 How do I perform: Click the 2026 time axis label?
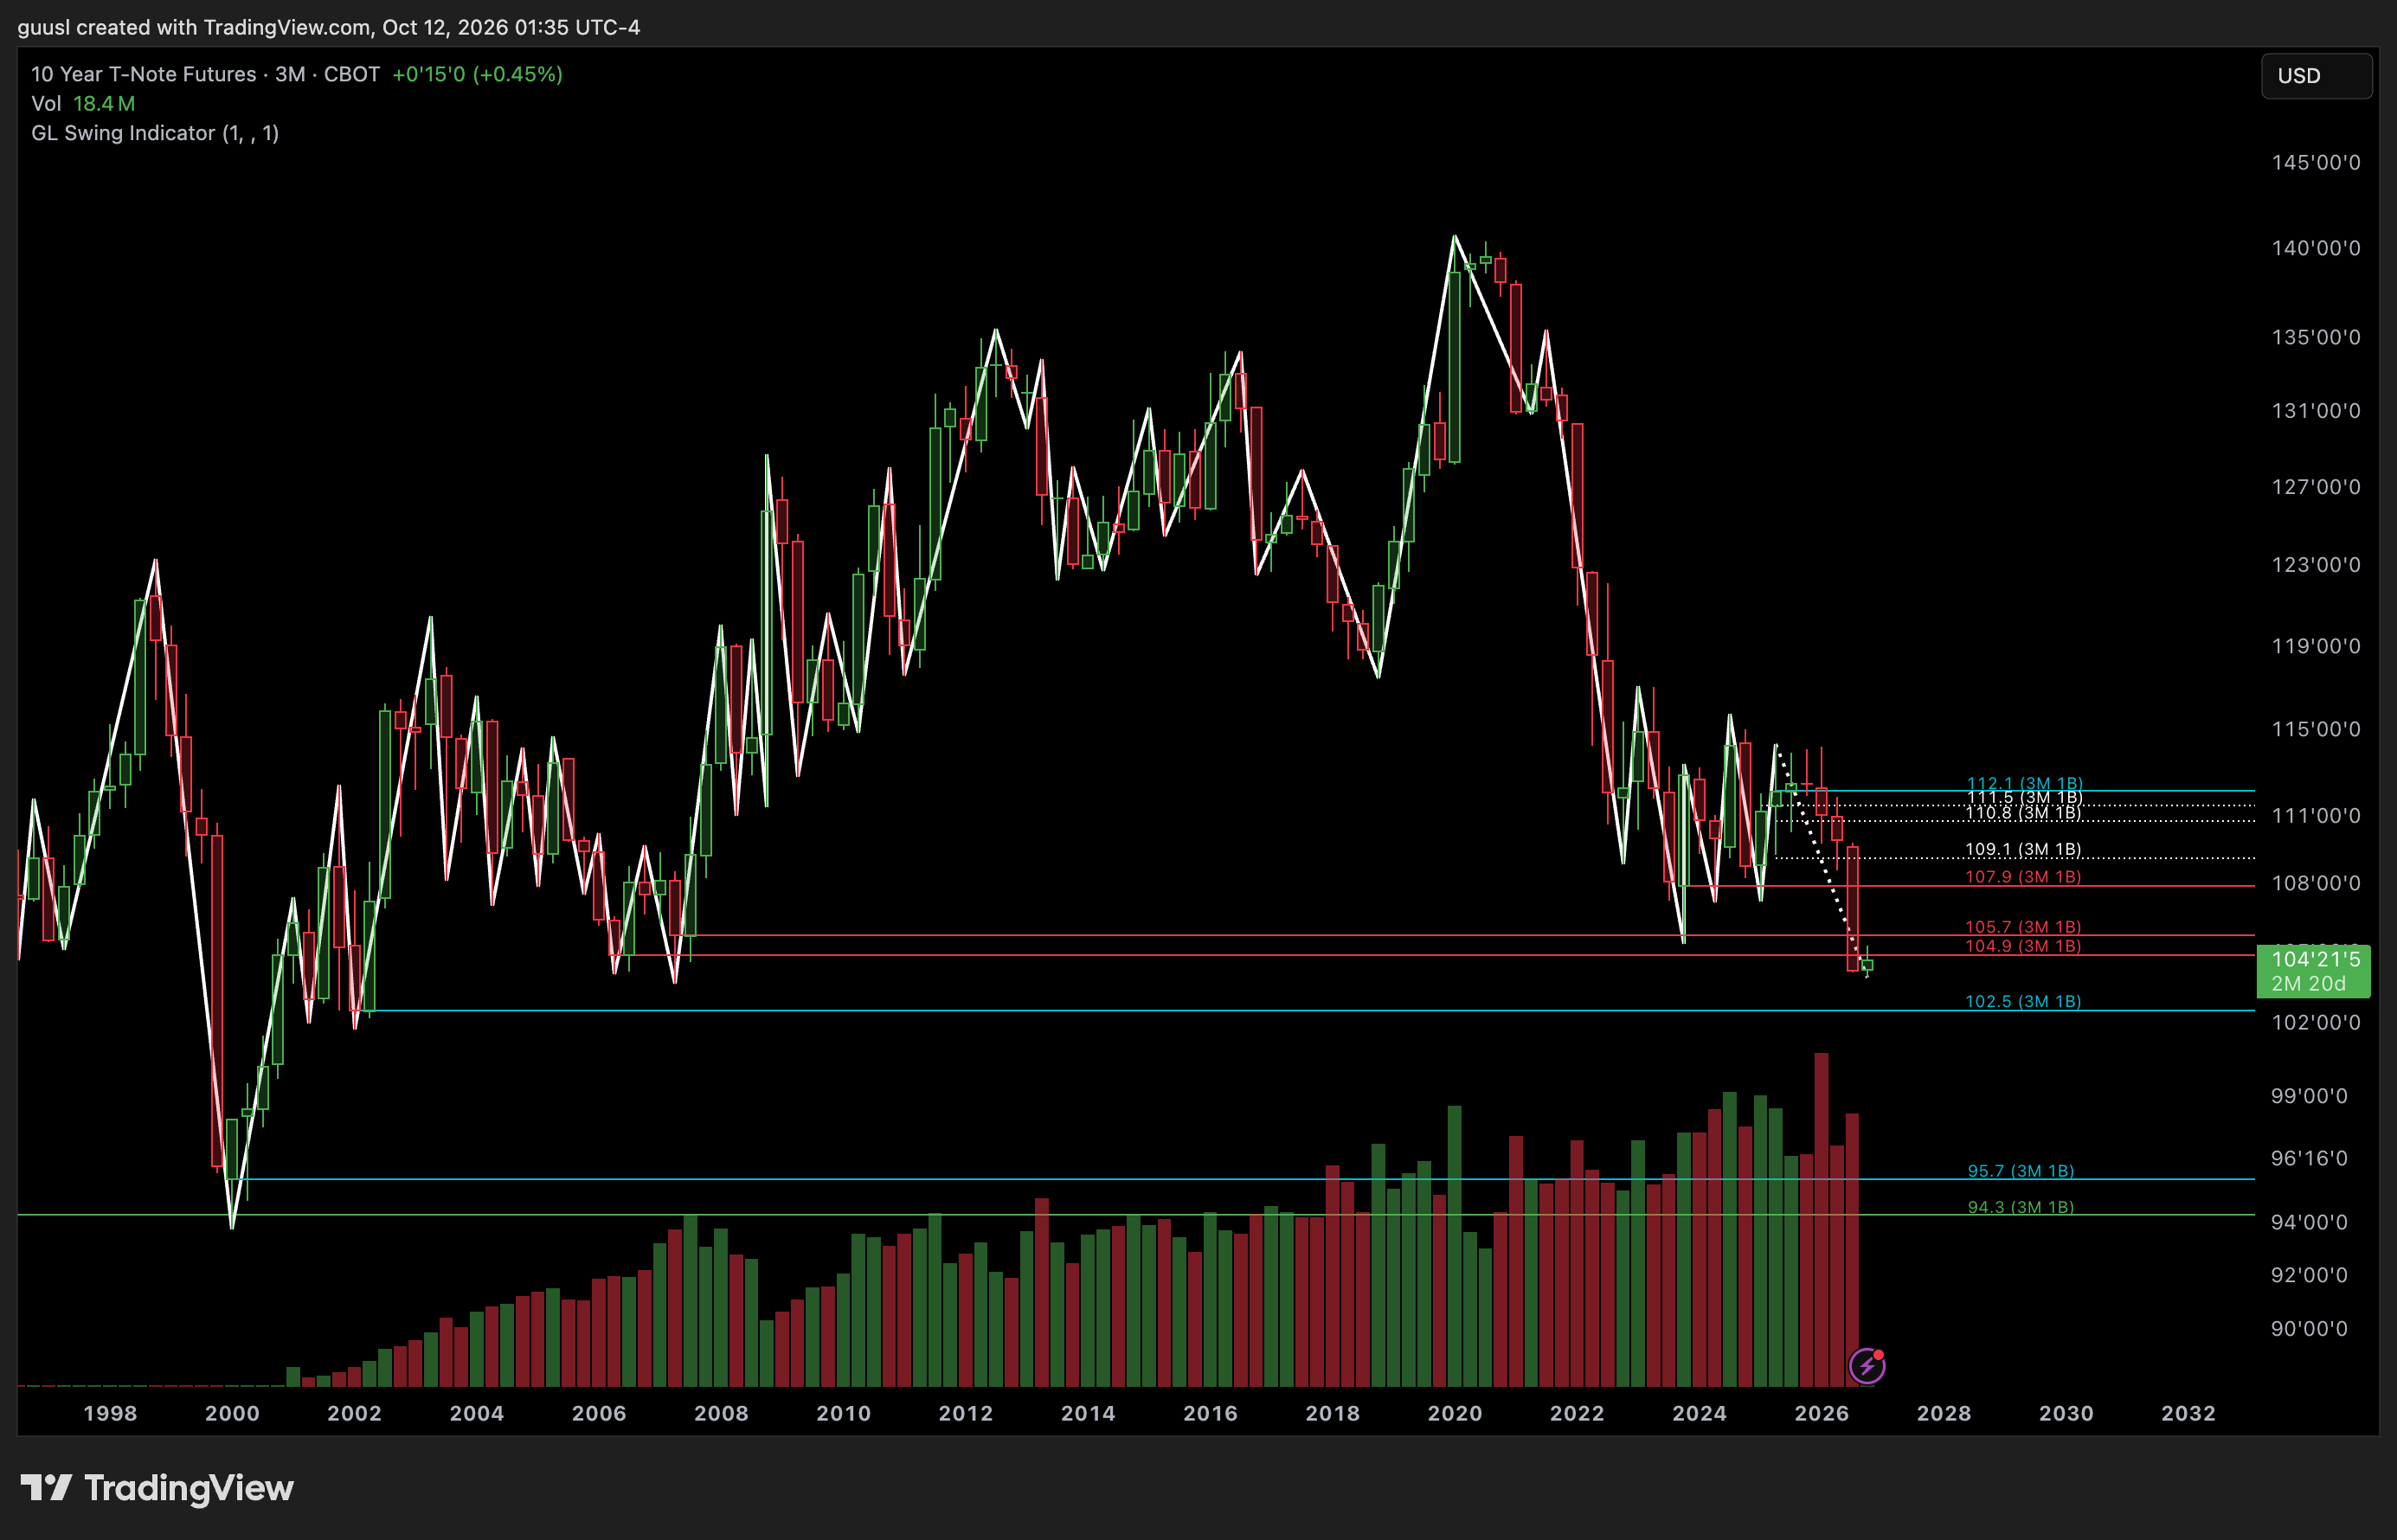point(1821,1413)
